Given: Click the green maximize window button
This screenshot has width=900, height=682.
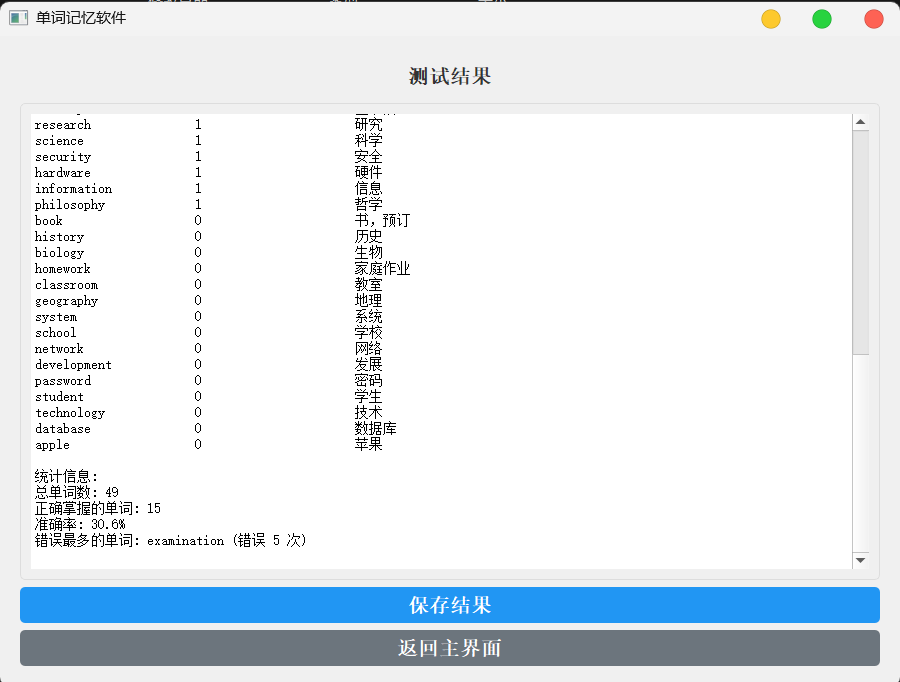Looking at the screenshot, I should (822, 19).
